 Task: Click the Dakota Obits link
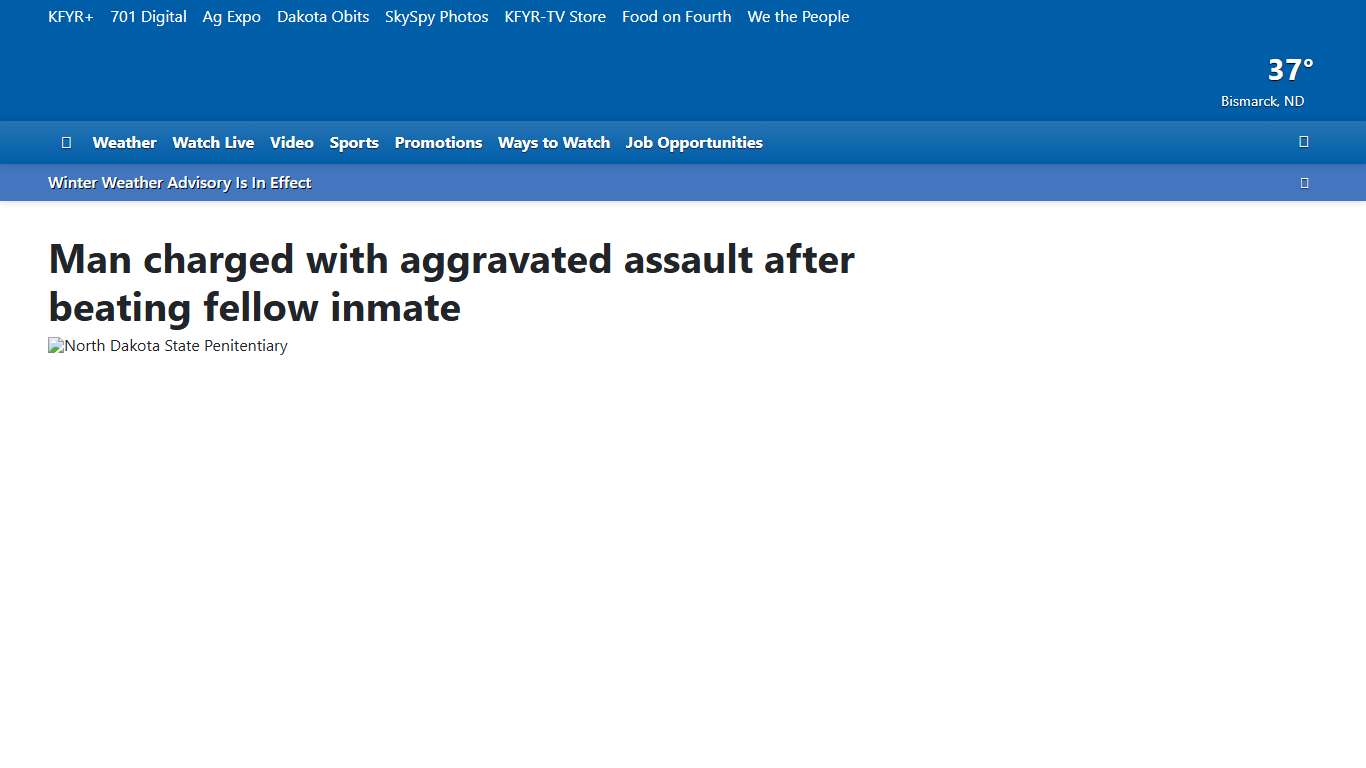[323, 16]
